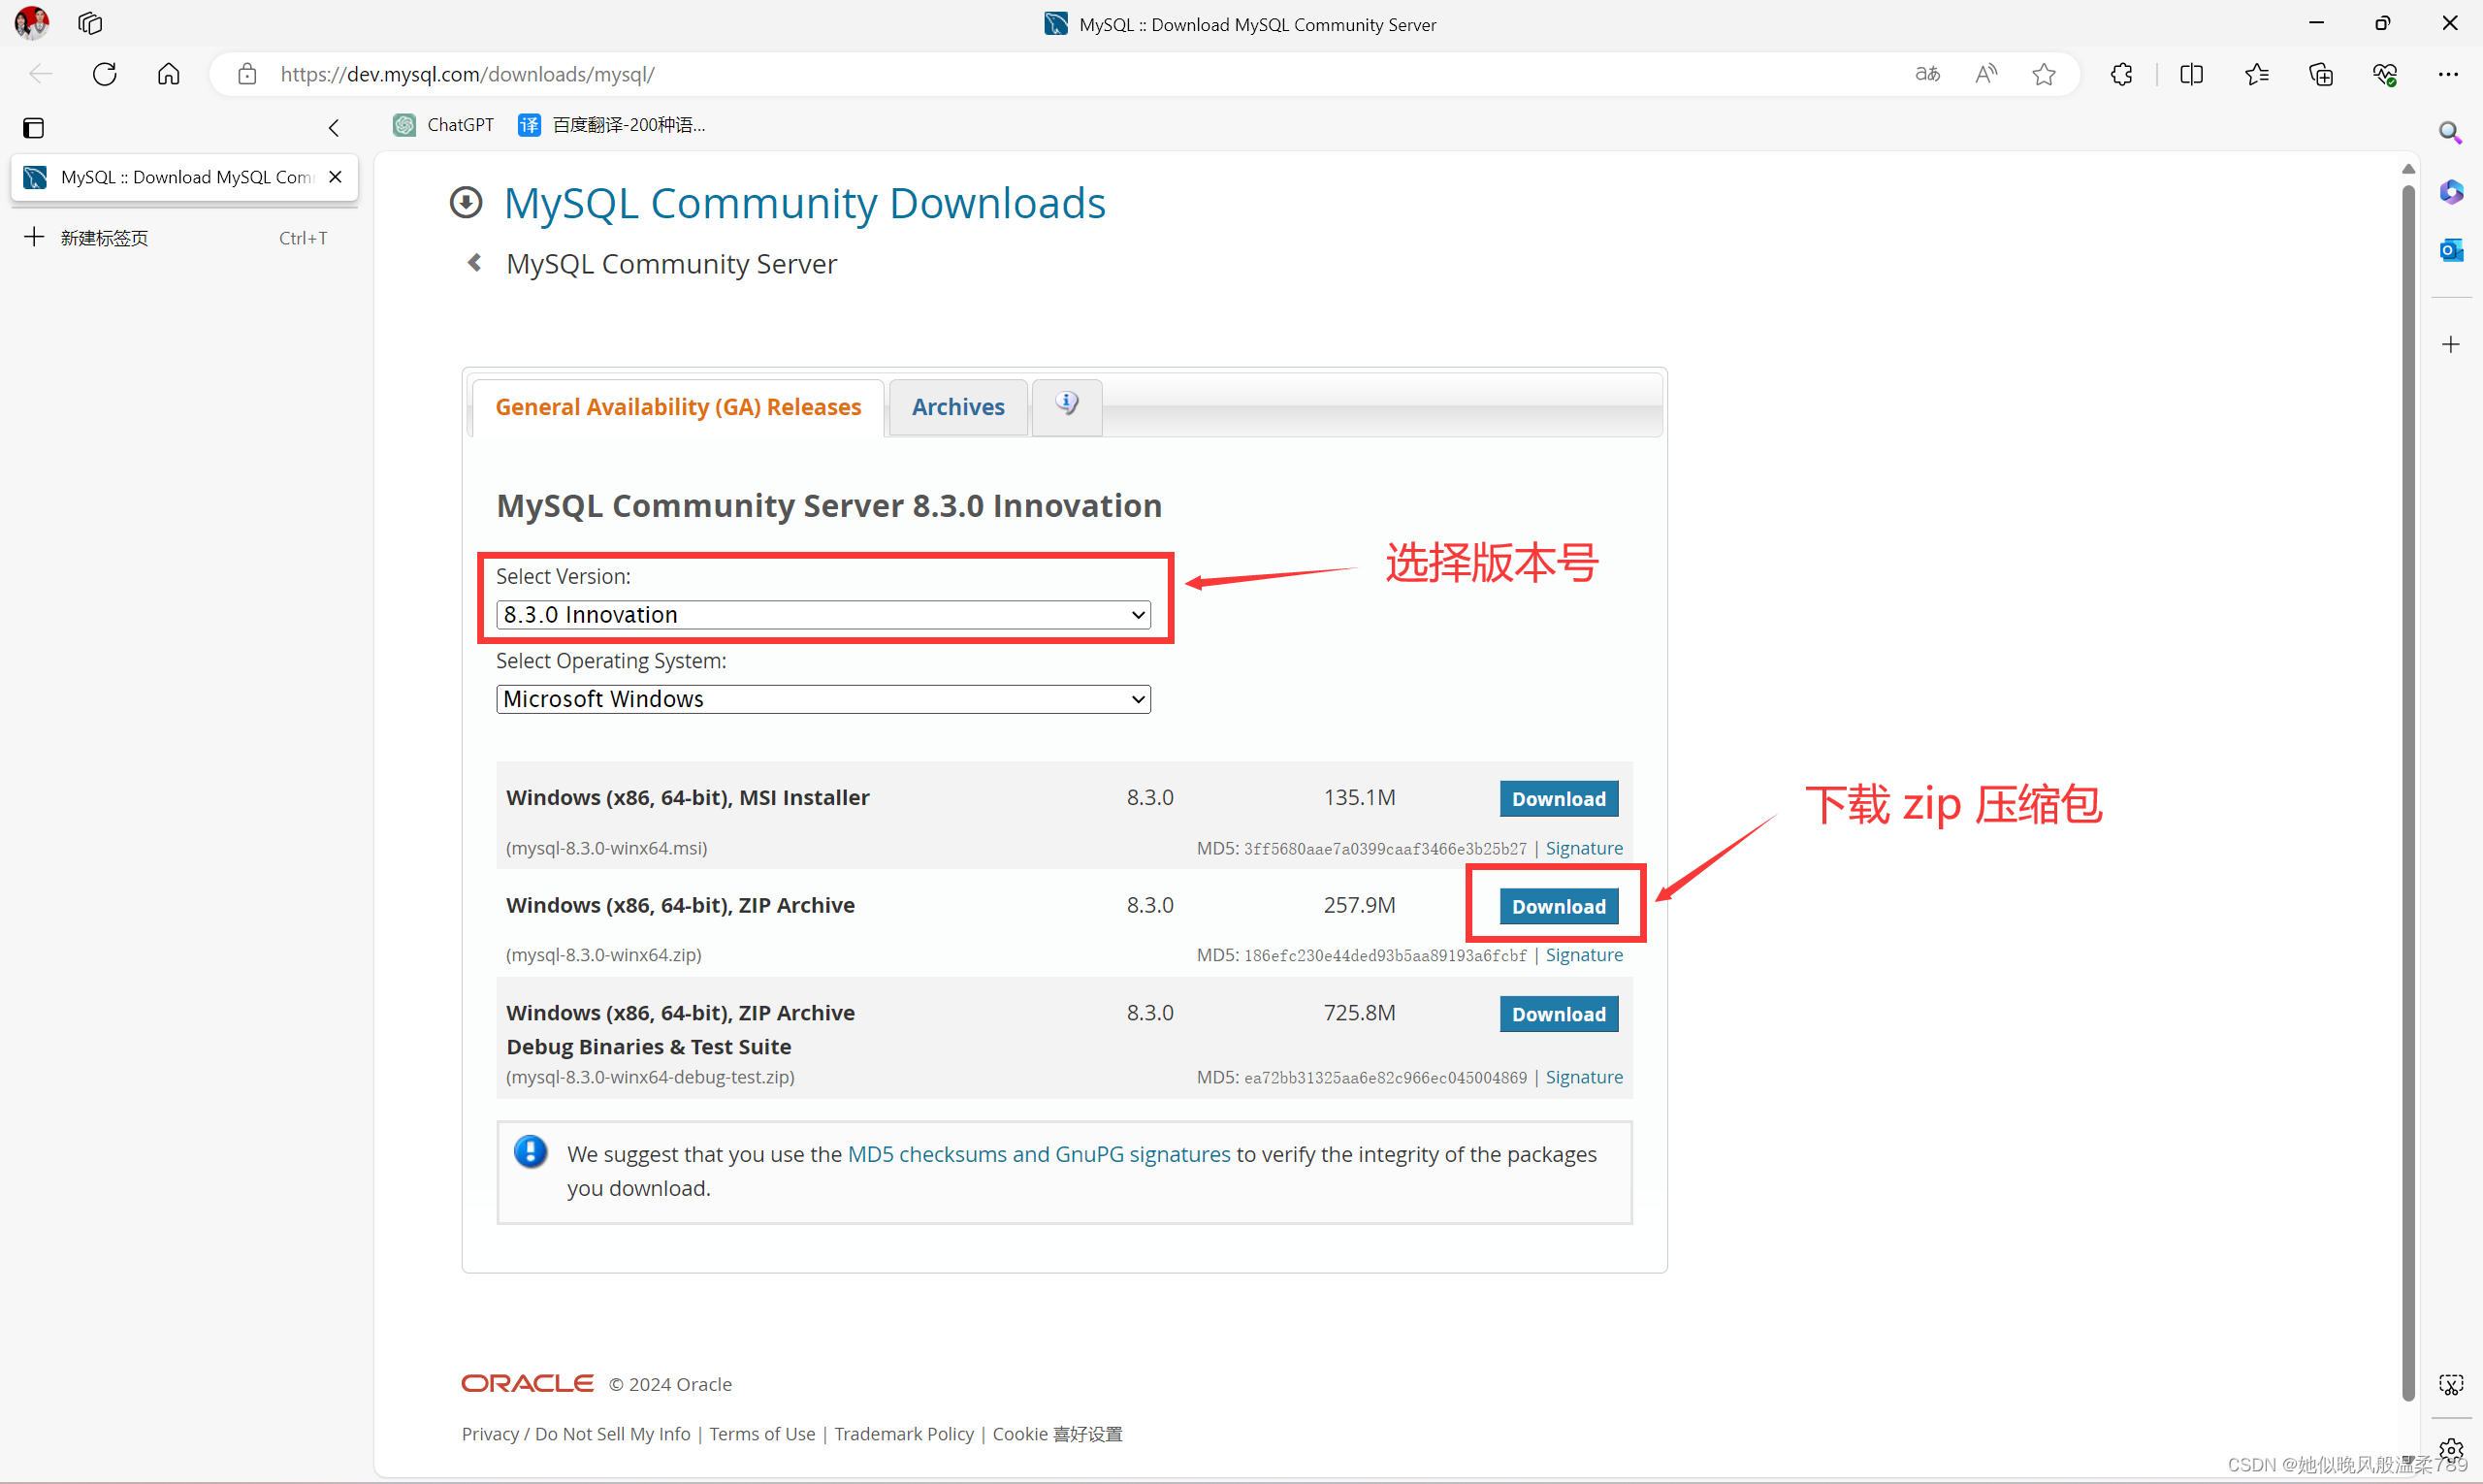Click the browser refresh page icon
This screenshot has width=2483, height=1484.
(104, 74)
